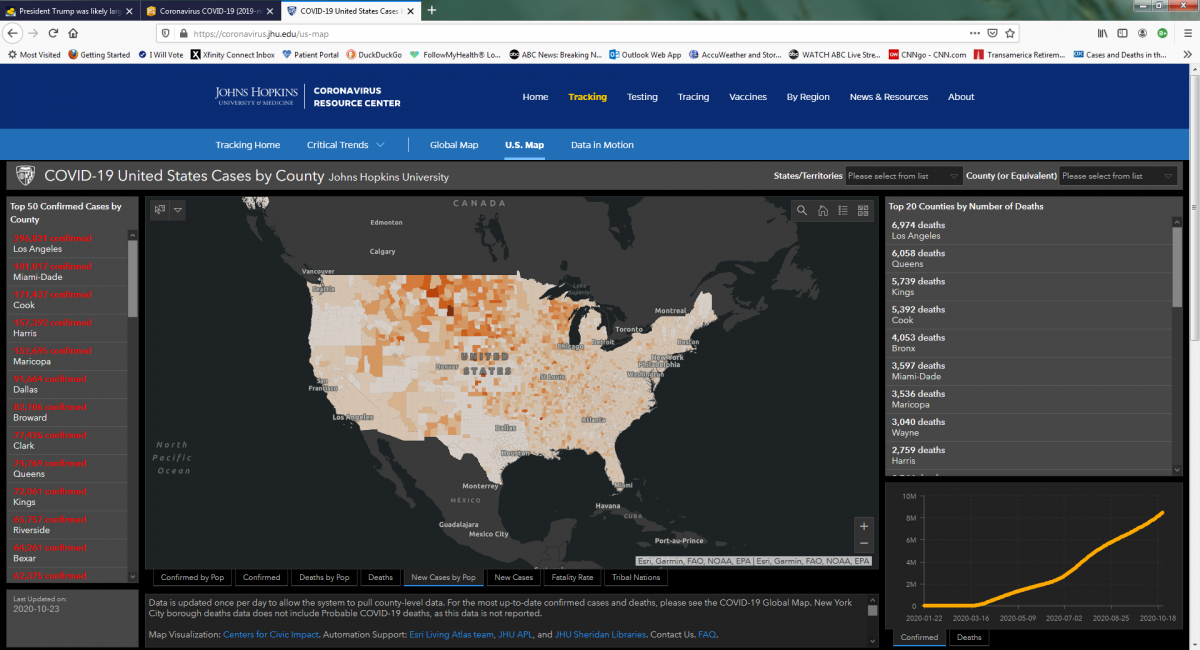Open the basemap gallery grid icon
This screenshot has height=650, width=1200.
click(x=863, y=210)
